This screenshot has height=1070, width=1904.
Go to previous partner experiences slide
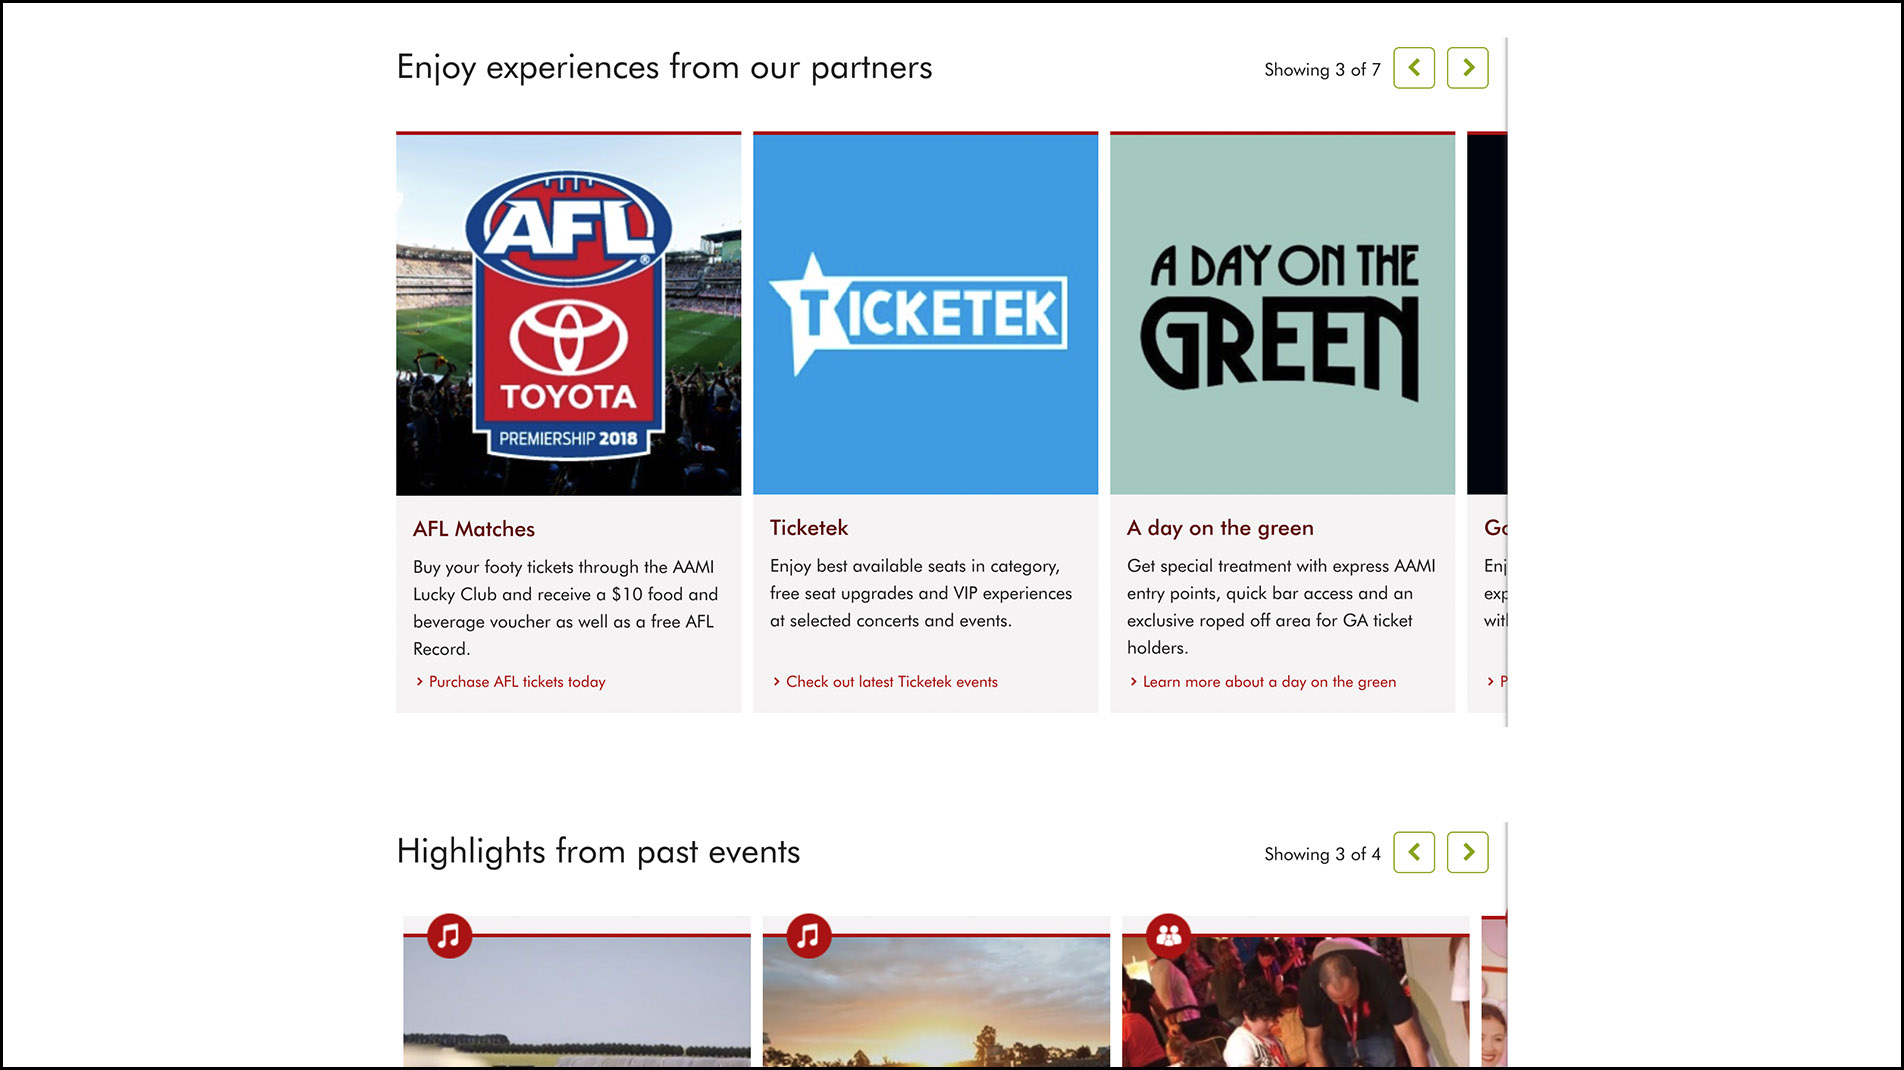point(1413,68)
